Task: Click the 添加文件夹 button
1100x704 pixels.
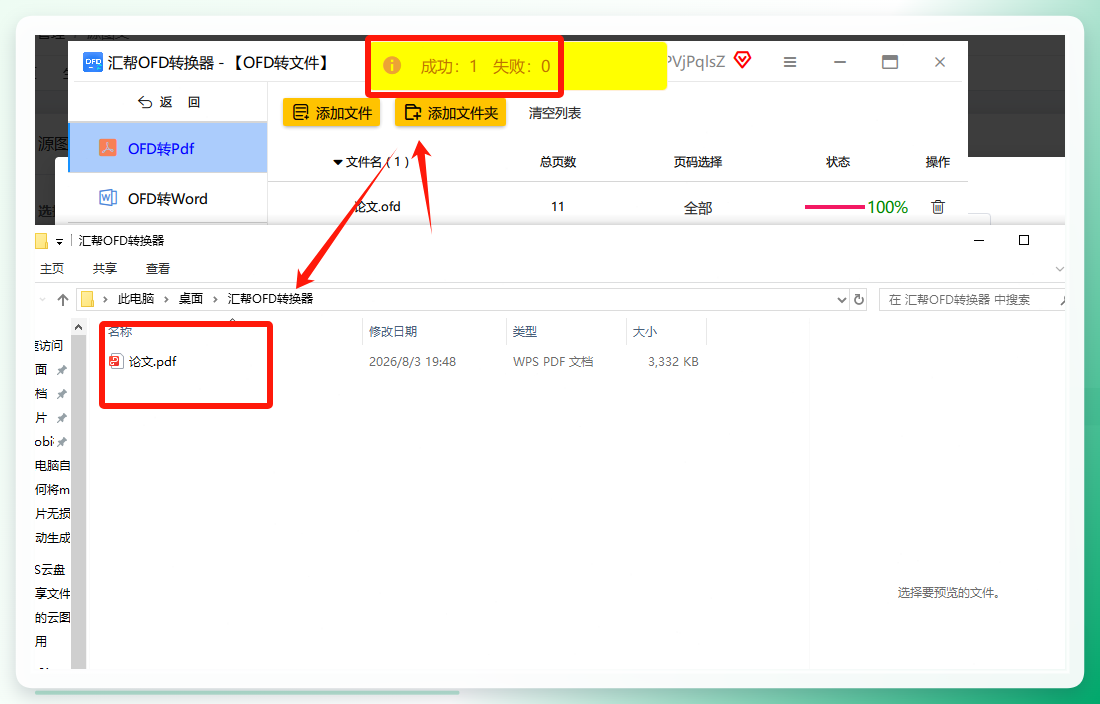Action: click(x=450, y=113)
